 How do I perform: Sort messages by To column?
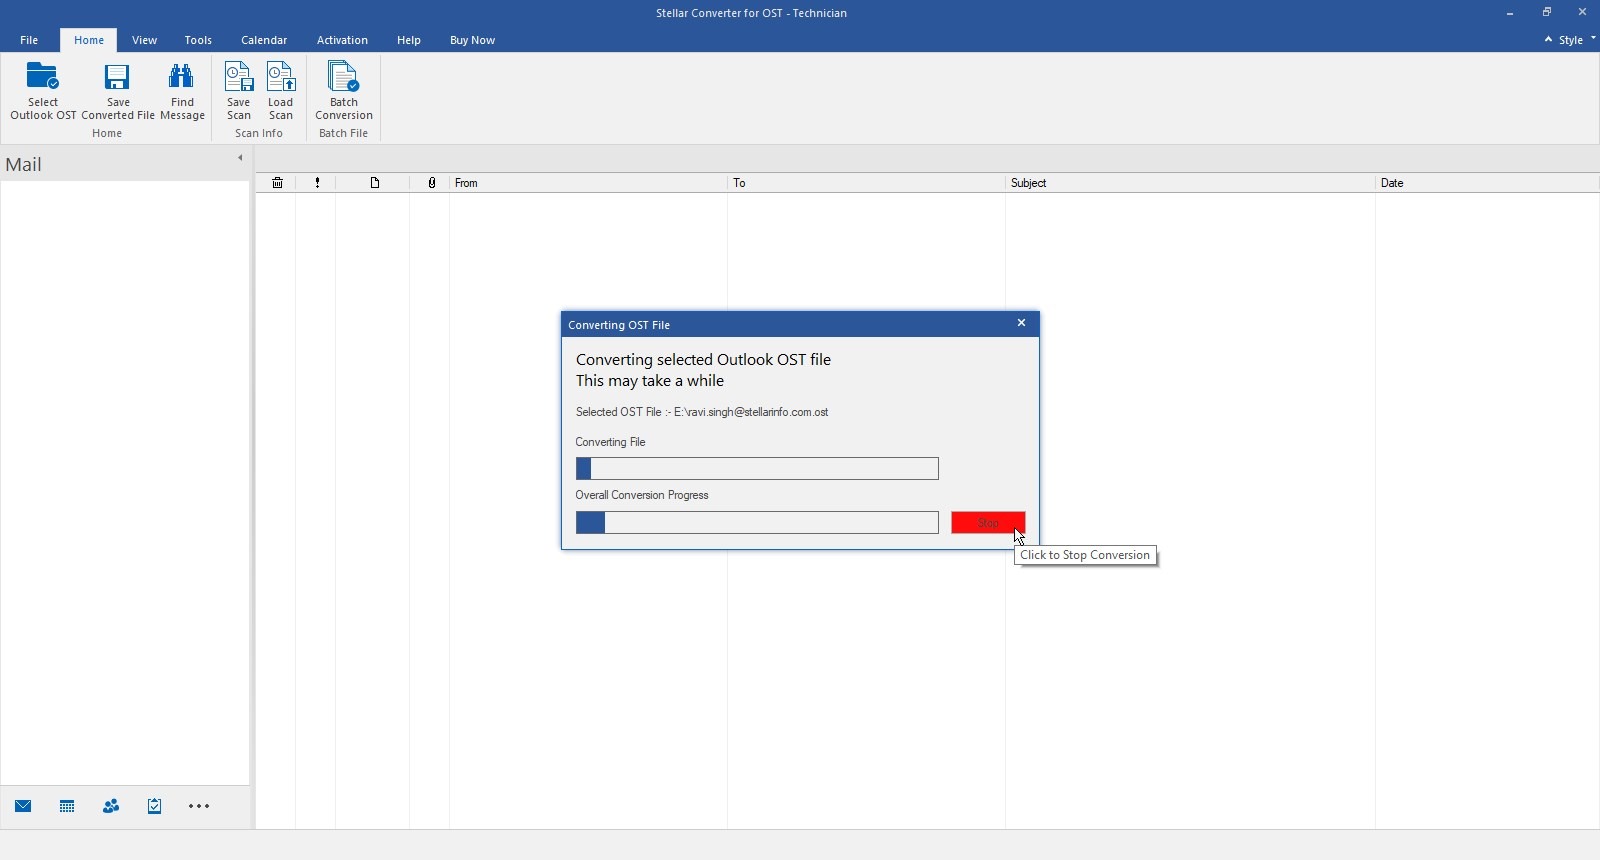(866, 183)
